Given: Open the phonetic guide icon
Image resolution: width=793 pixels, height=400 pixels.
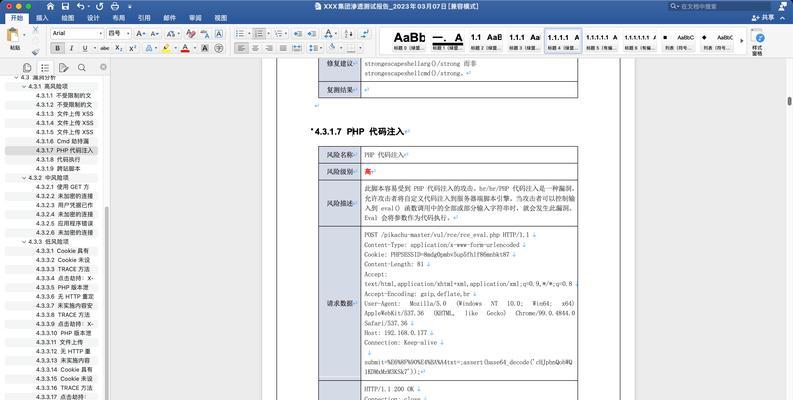Looking at the screenshot, I should point(205,33).
